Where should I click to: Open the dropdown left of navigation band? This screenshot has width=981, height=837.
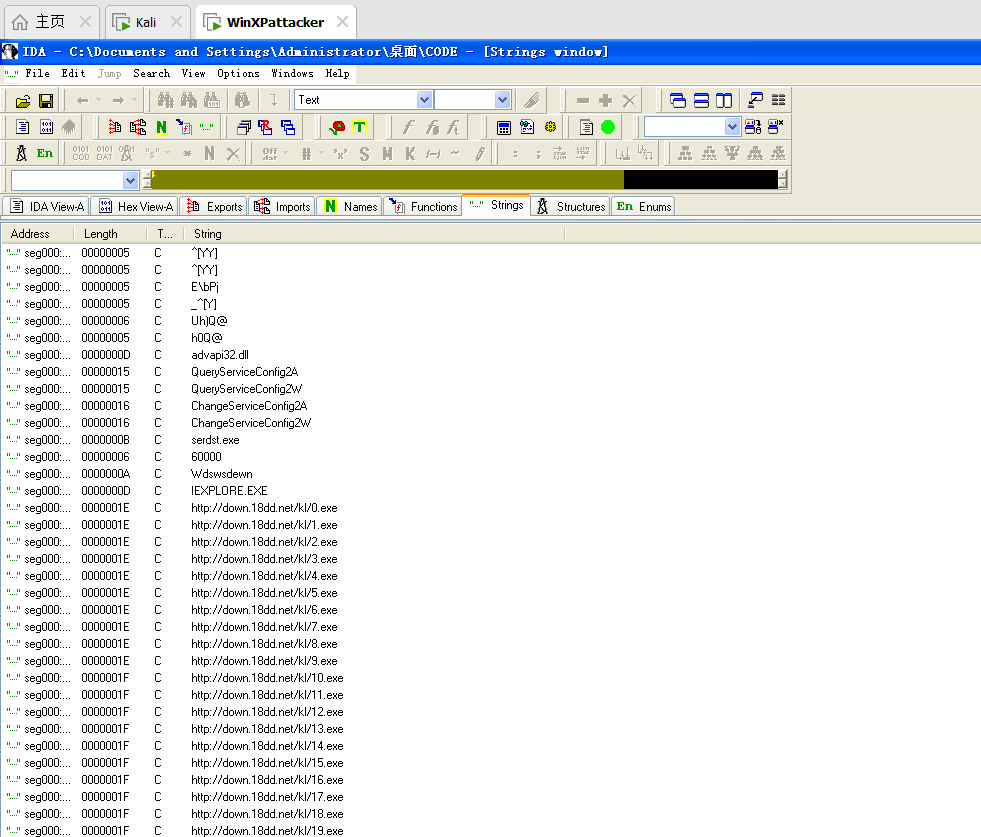pyautogui.click(x=130, y=180)
